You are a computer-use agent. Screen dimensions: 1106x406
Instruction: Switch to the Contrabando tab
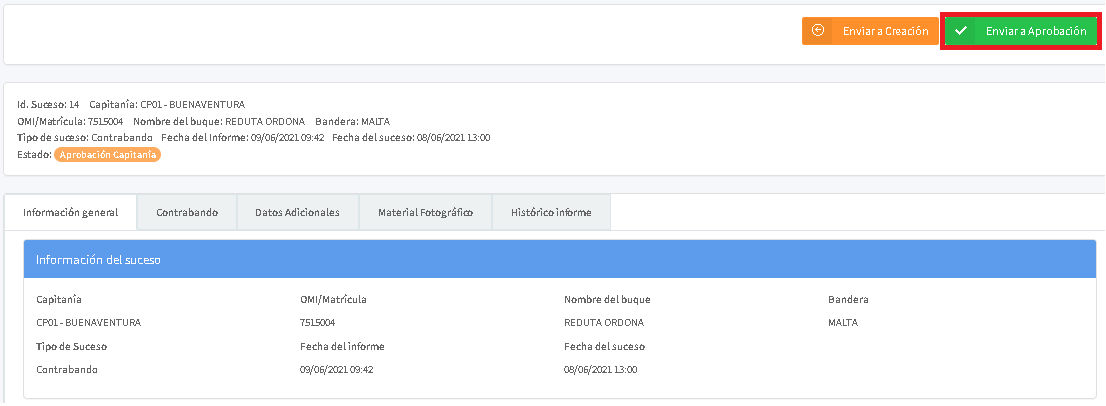click(187, 212)
